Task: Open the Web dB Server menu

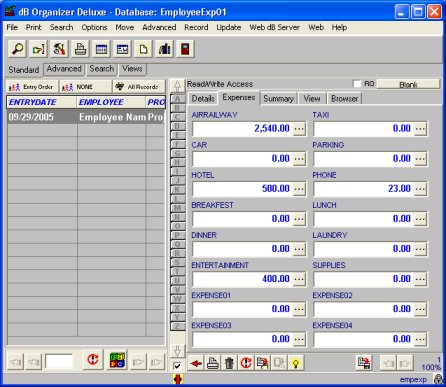Action: (275, 27)
